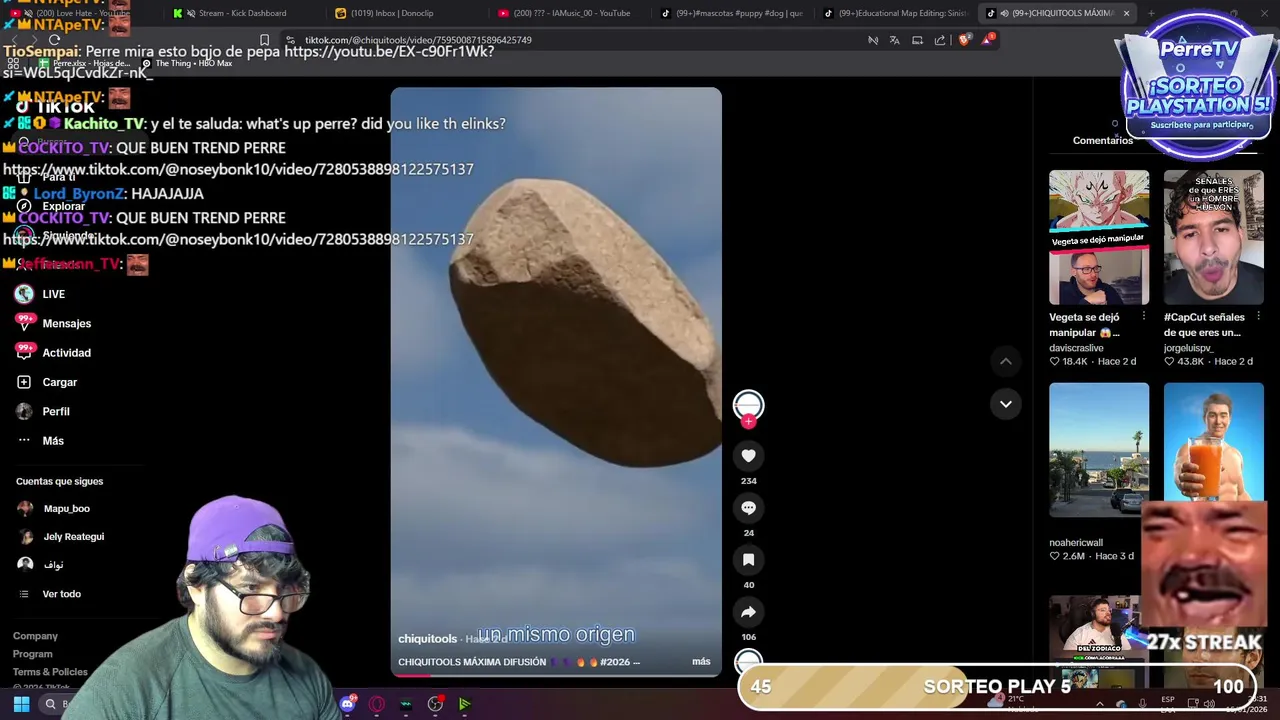Seek the video using the red progress bar
Viewport: 1280px width, 720px height.
(x=555, y=675)
